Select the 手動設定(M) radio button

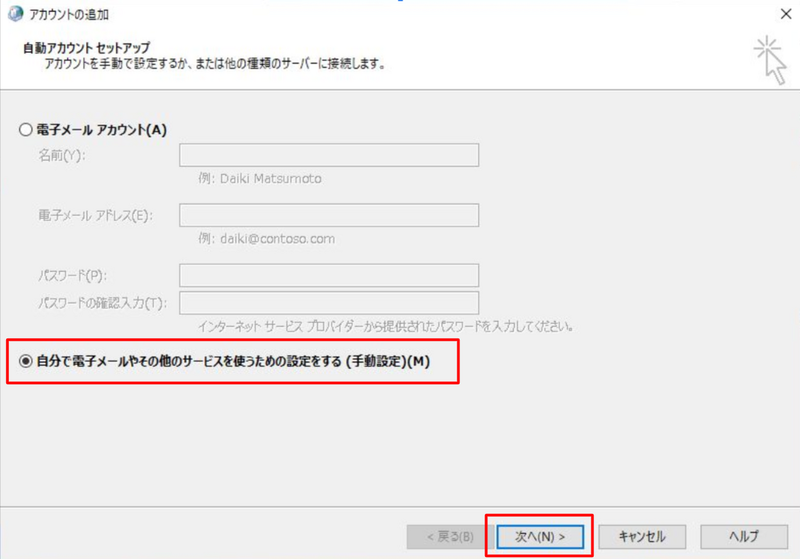(x=26, y=361)
